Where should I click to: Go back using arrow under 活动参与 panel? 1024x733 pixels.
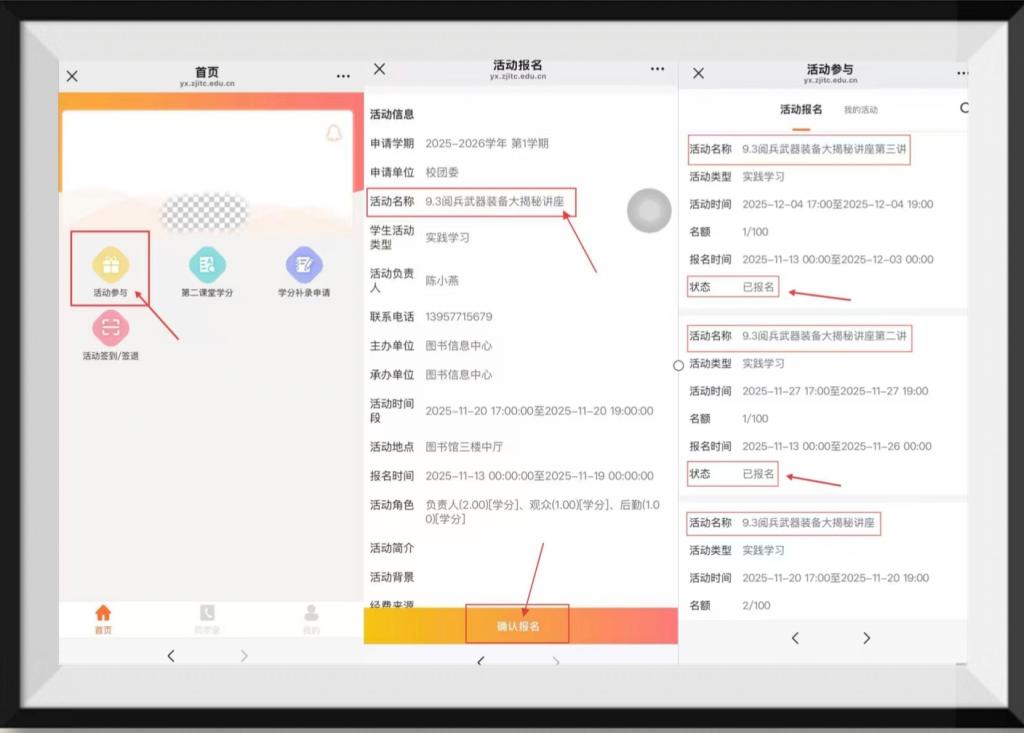click(795, 638)
